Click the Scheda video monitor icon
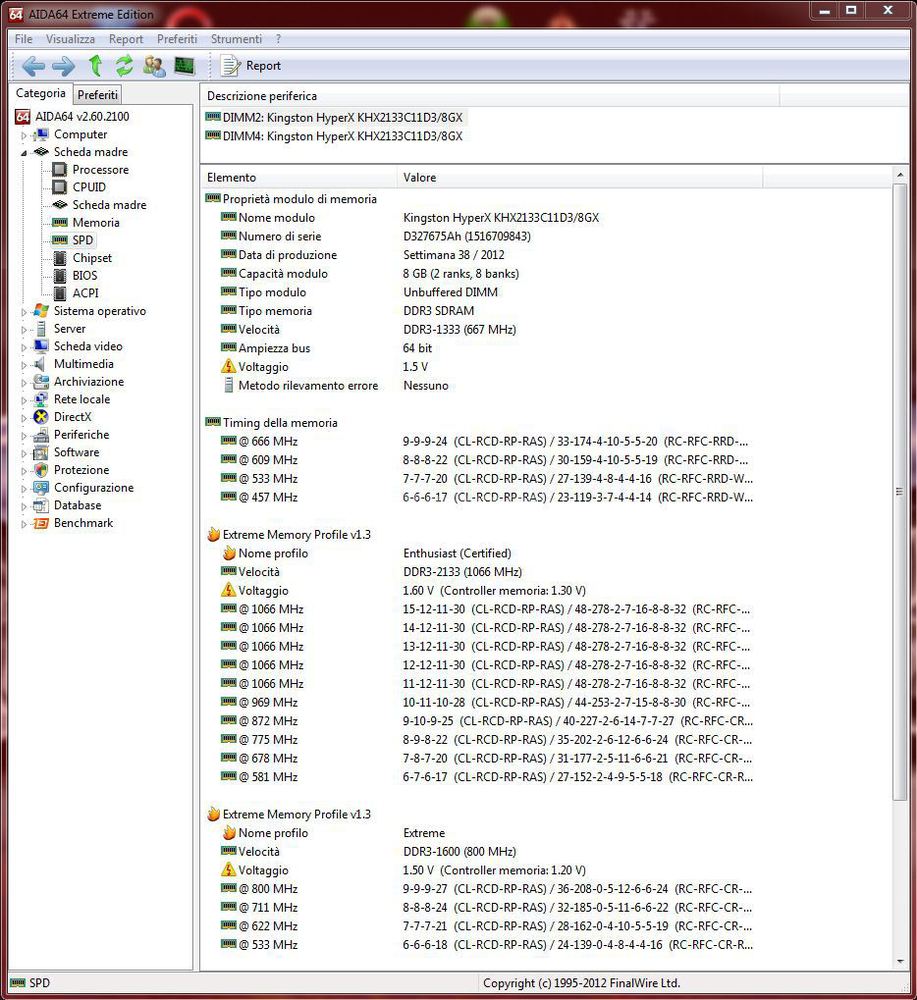The width and height of the screenshot is (917, 1000). (41, 346)
